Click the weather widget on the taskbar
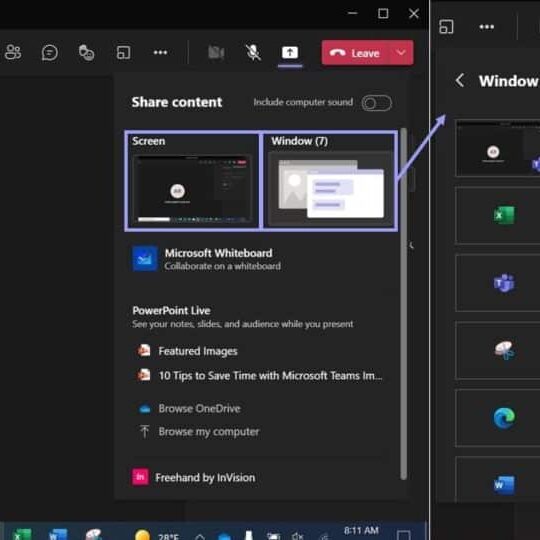The width and height of the screenshot is (540, 540). click(x=157, y=535)
